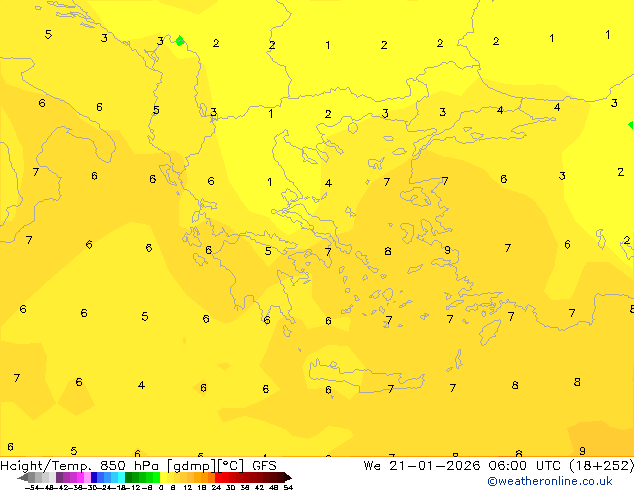634x490 pixels.
Task: Pick the cyan segment of the legend
Action: pyautogui.click(x=121, y=477)
